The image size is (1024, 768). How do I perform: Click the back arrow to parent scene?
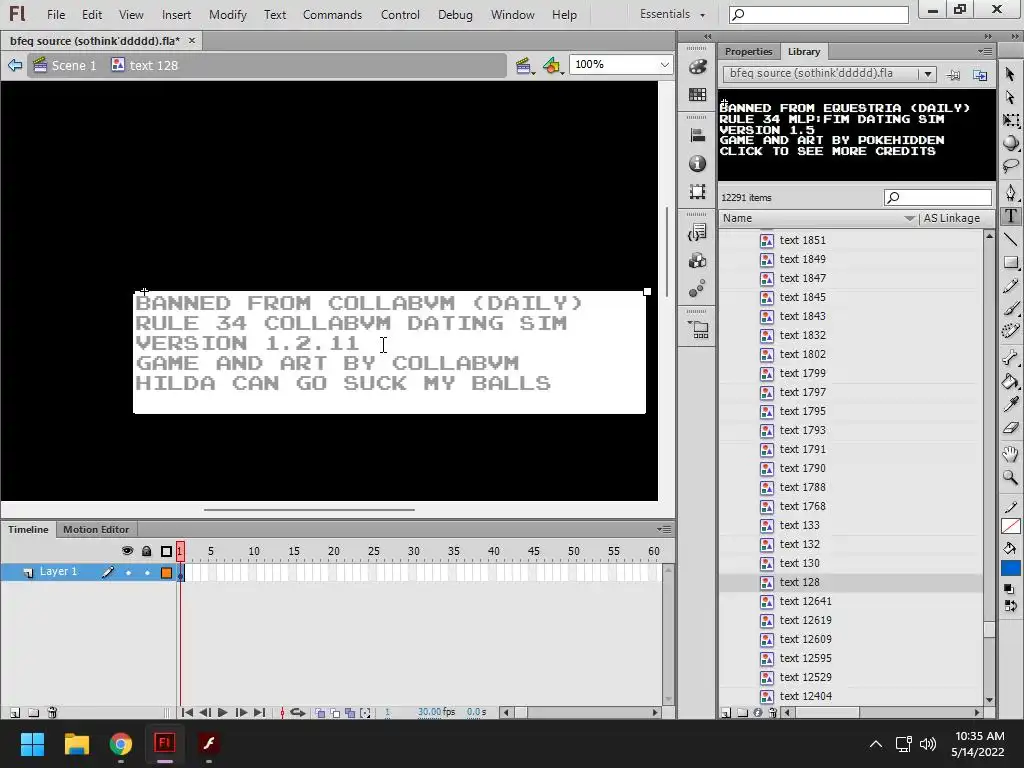coord(14,65)
